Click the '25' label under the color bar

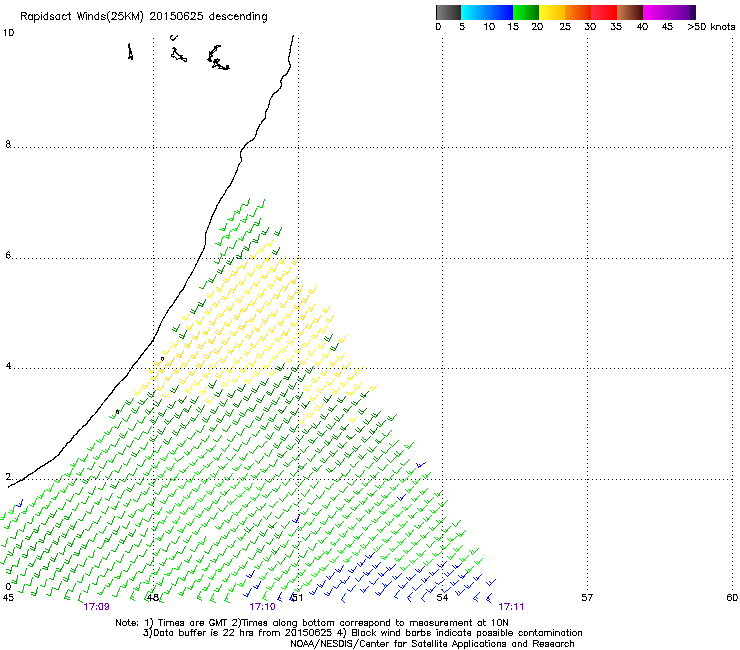(x=565, y=27)
